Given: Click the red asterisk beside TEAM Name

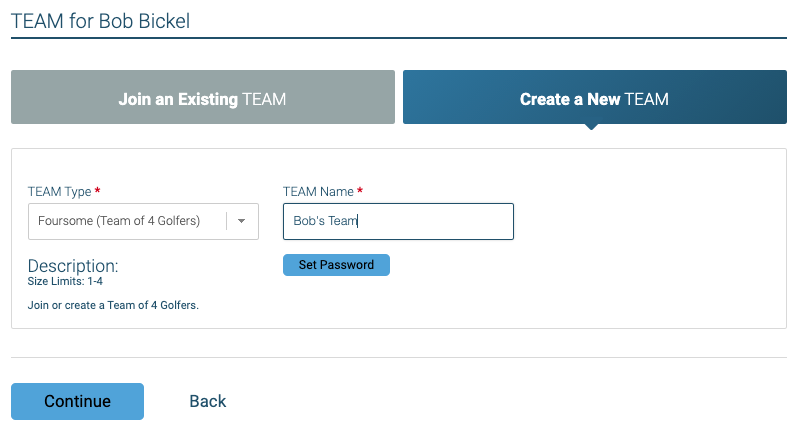Looking at the screenshot, I should click(x=360, y=191).
